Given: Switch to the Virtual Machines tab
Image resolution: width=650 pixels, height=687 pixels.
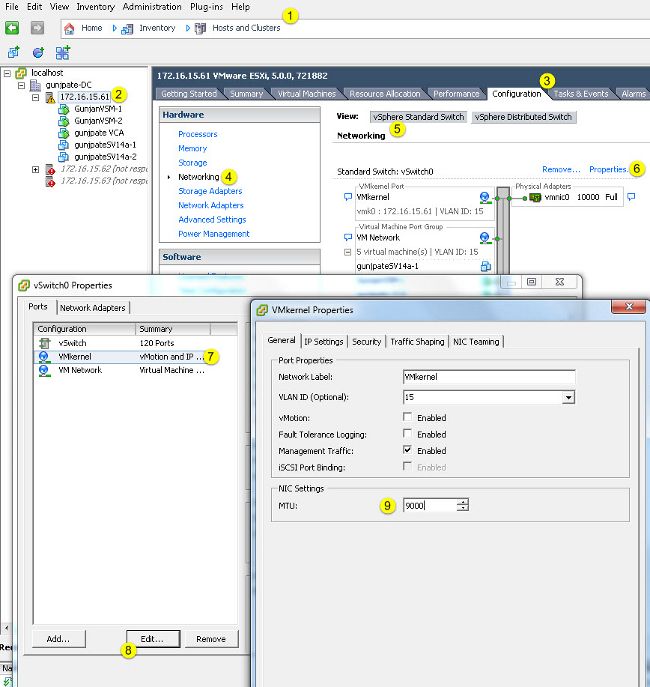Looking at the screenshot, I should point(307,94).
